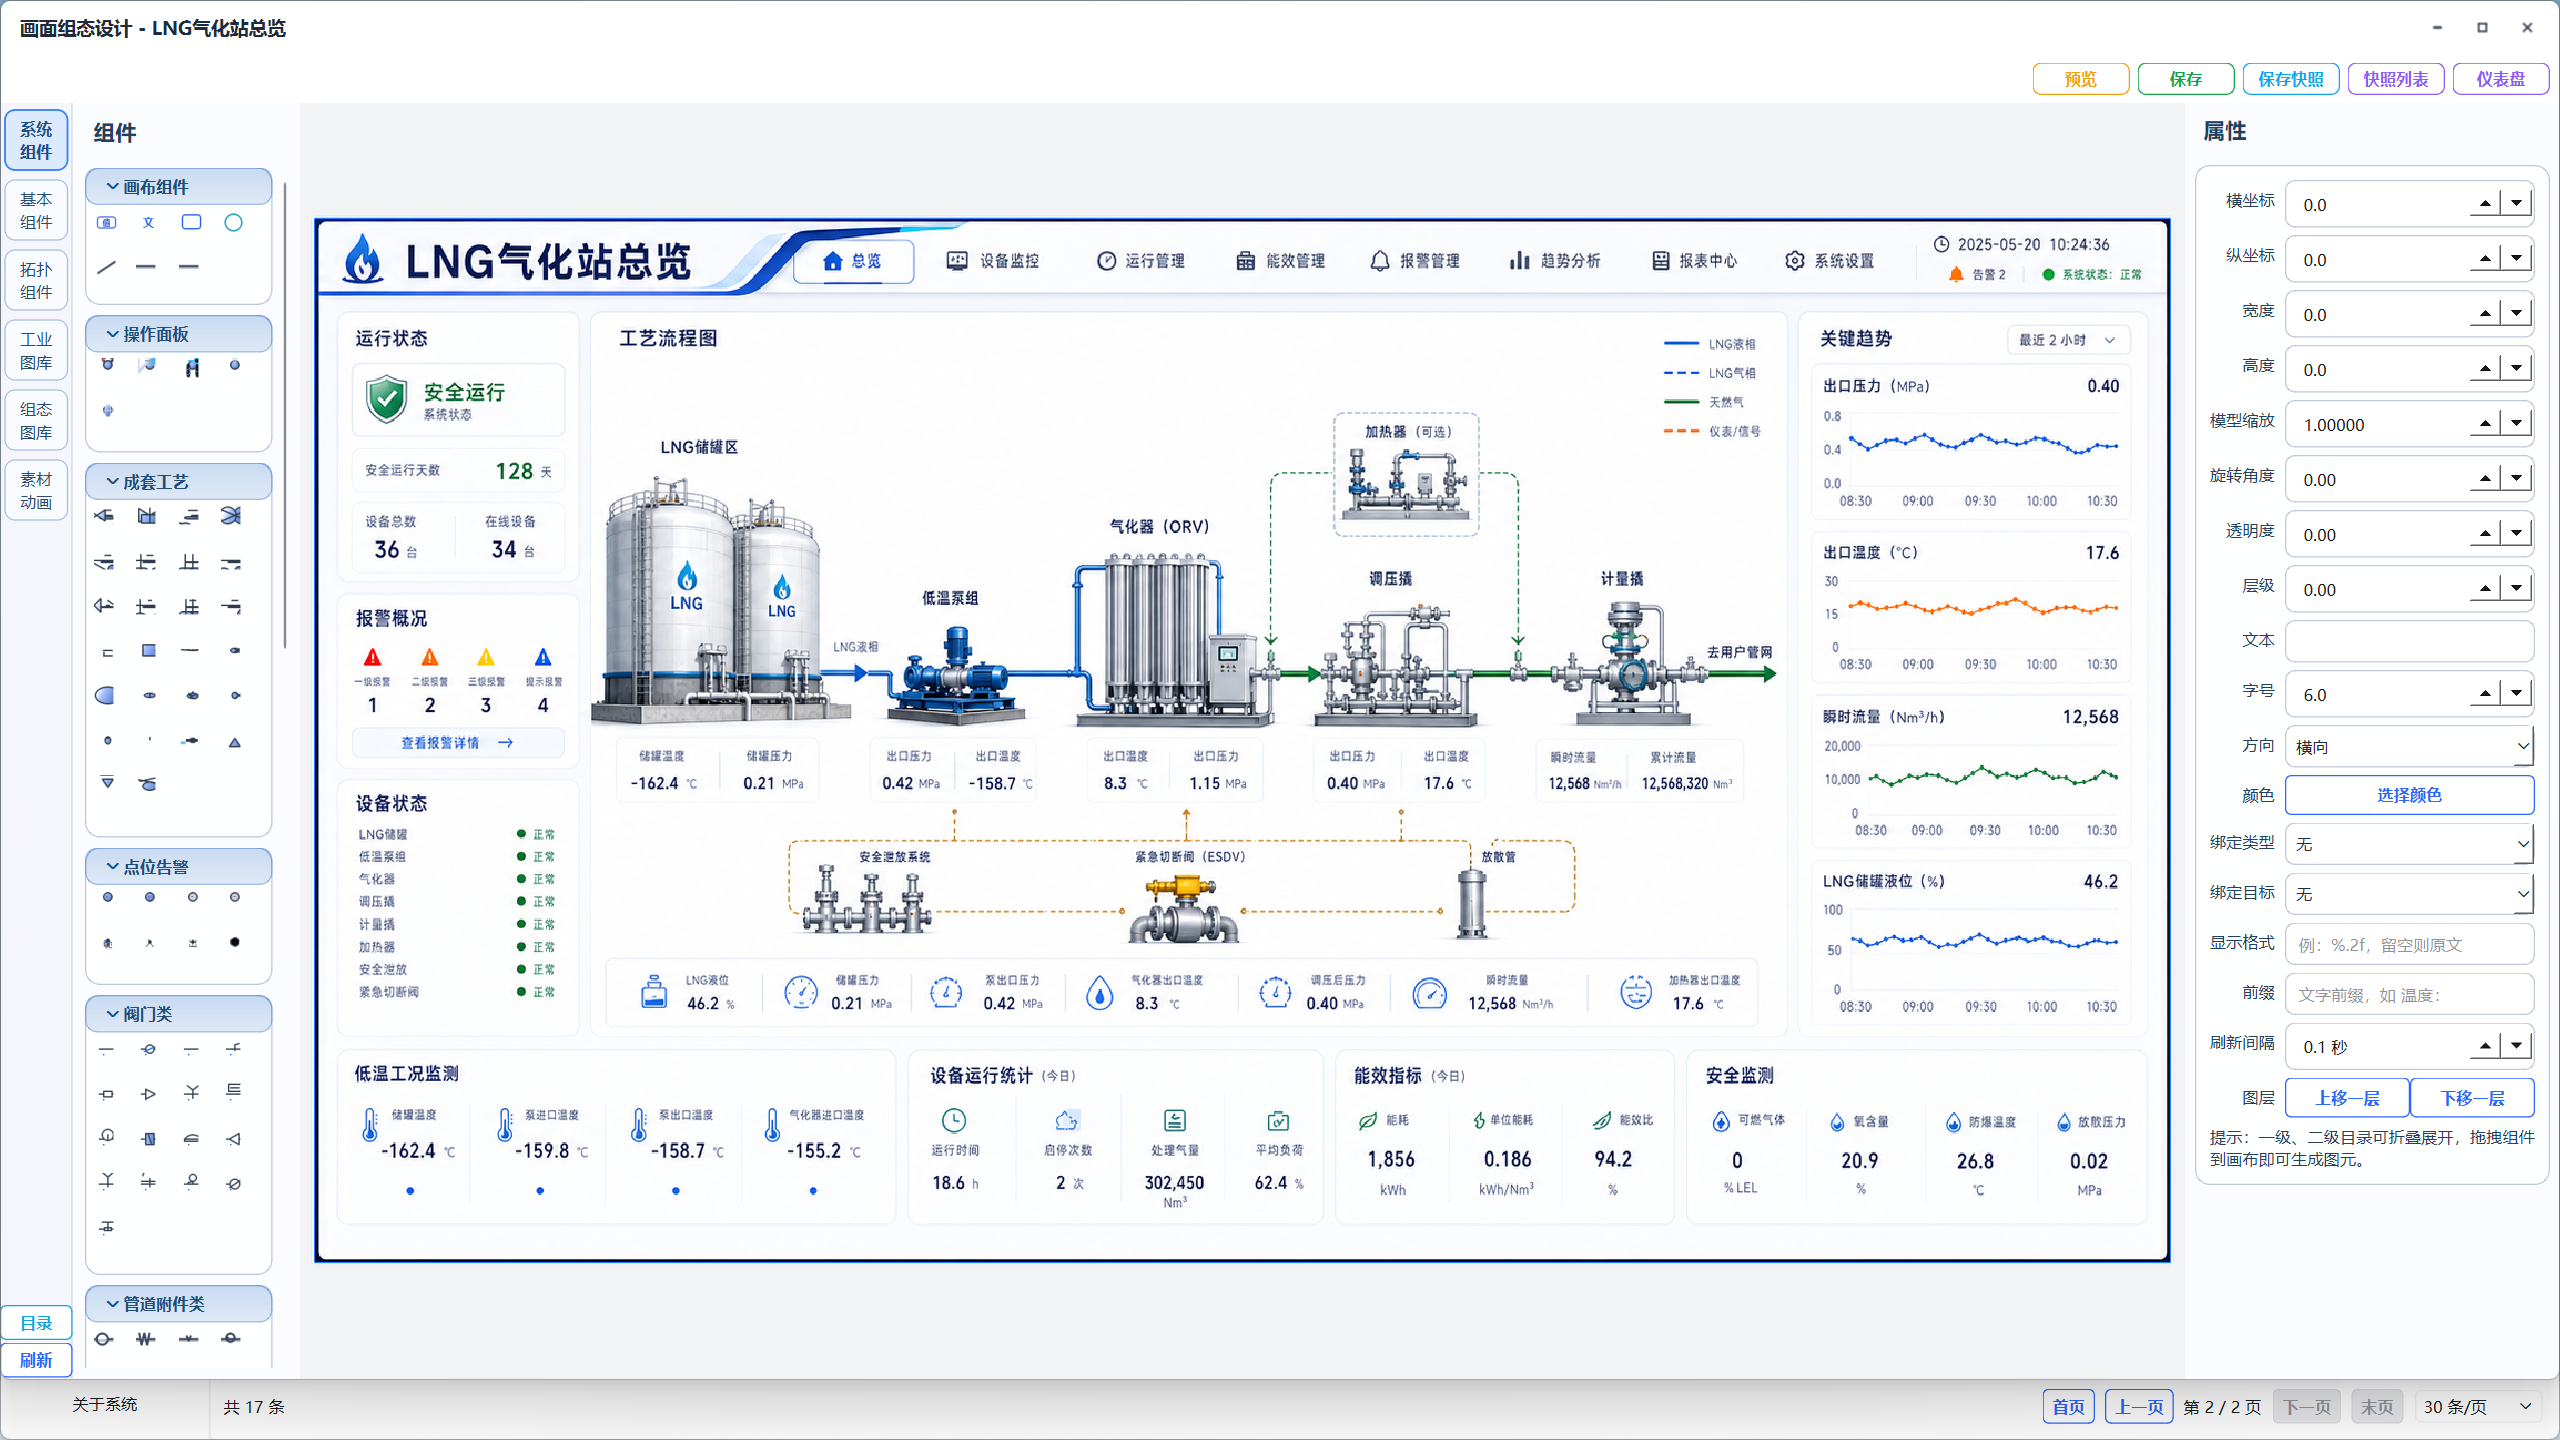Click the blue 提示报警 triangle icon
Image resolution: width=2560 pixels, height=1440 pixels.
tap(543, 657)
